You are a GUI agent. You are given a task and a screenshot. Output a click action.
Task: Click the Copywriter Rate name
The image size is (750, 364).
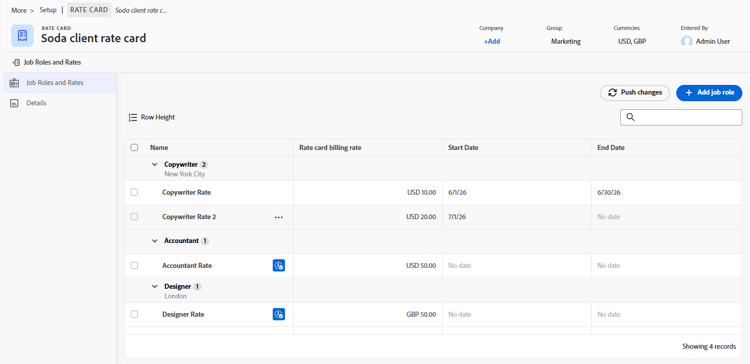click(187, 192)
